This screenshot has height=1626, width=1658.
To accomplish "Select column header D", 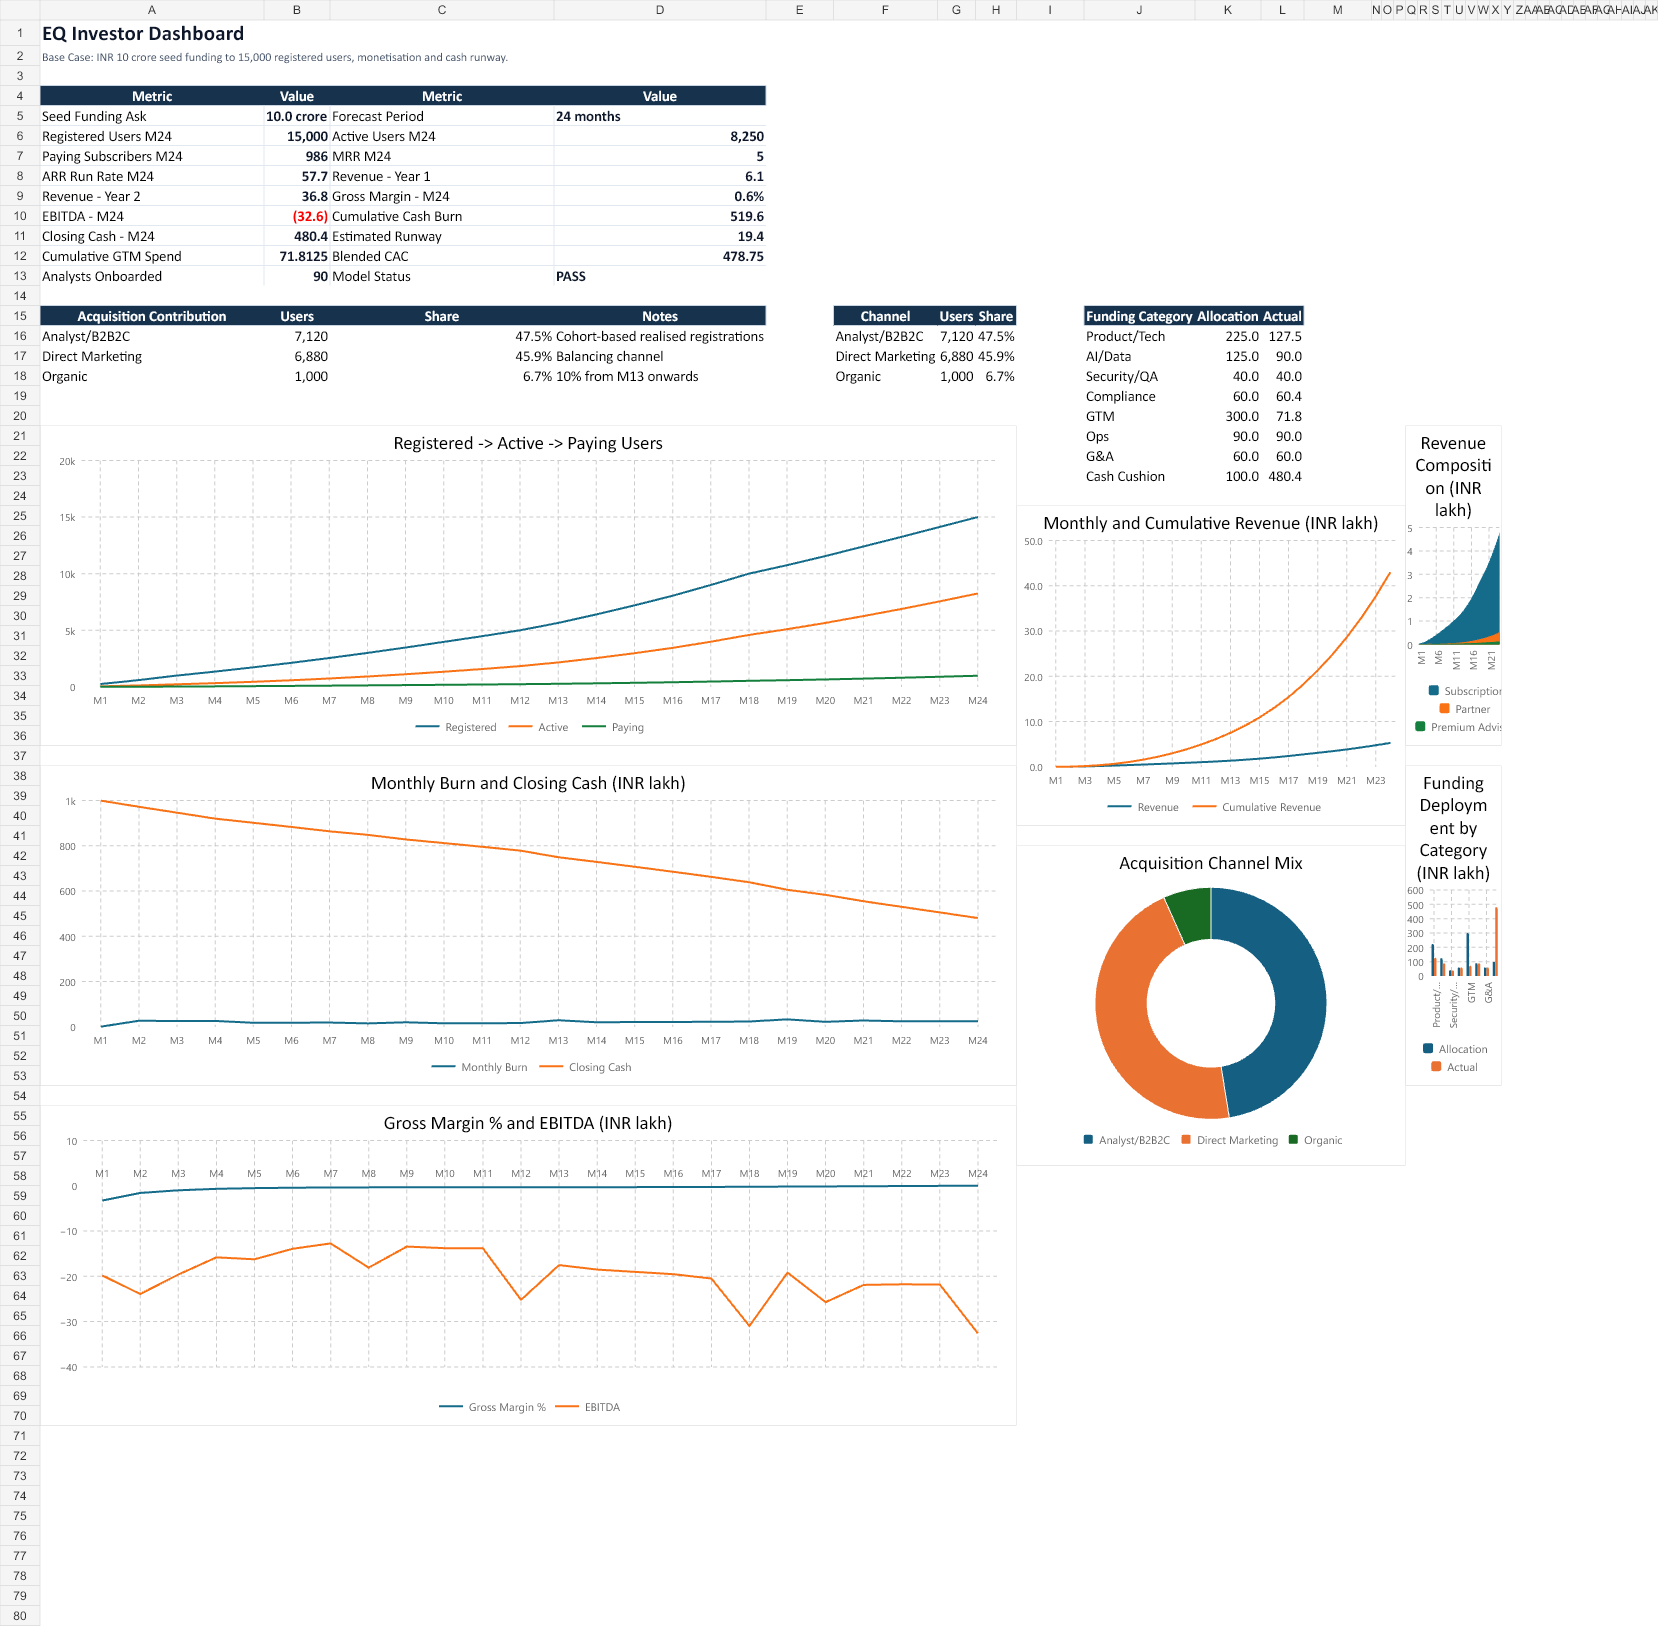I will 660,10.
